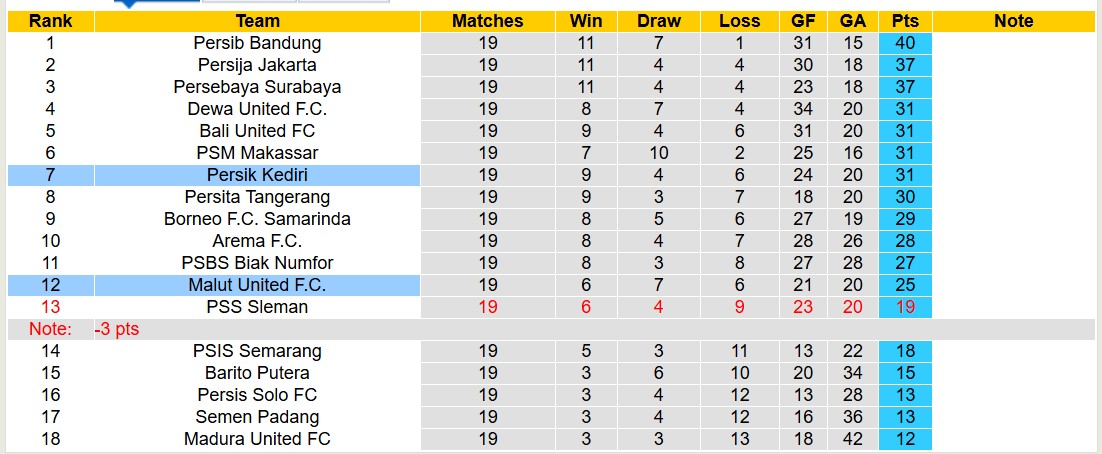
Task: Click the Note column header
Action: [x=1013, y=21]
